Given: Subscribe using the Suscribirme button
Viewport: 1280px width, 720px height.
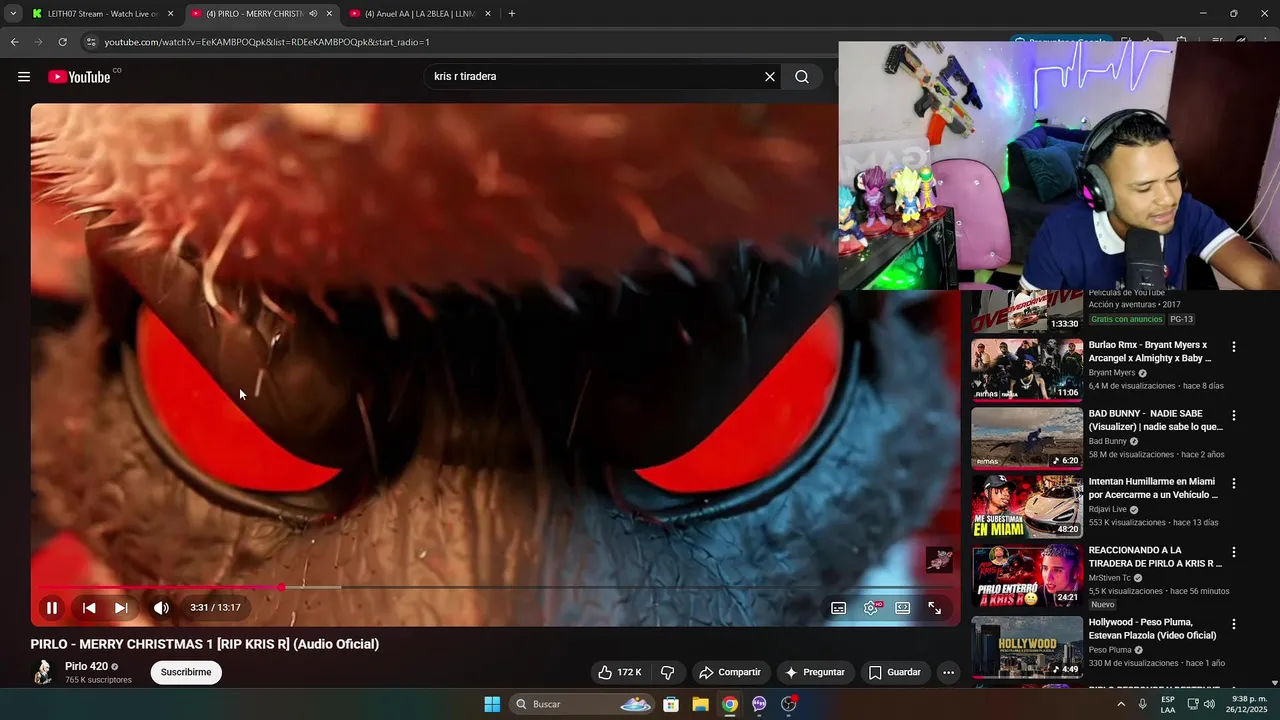Looking at the screenshot, I should (186, 672).
